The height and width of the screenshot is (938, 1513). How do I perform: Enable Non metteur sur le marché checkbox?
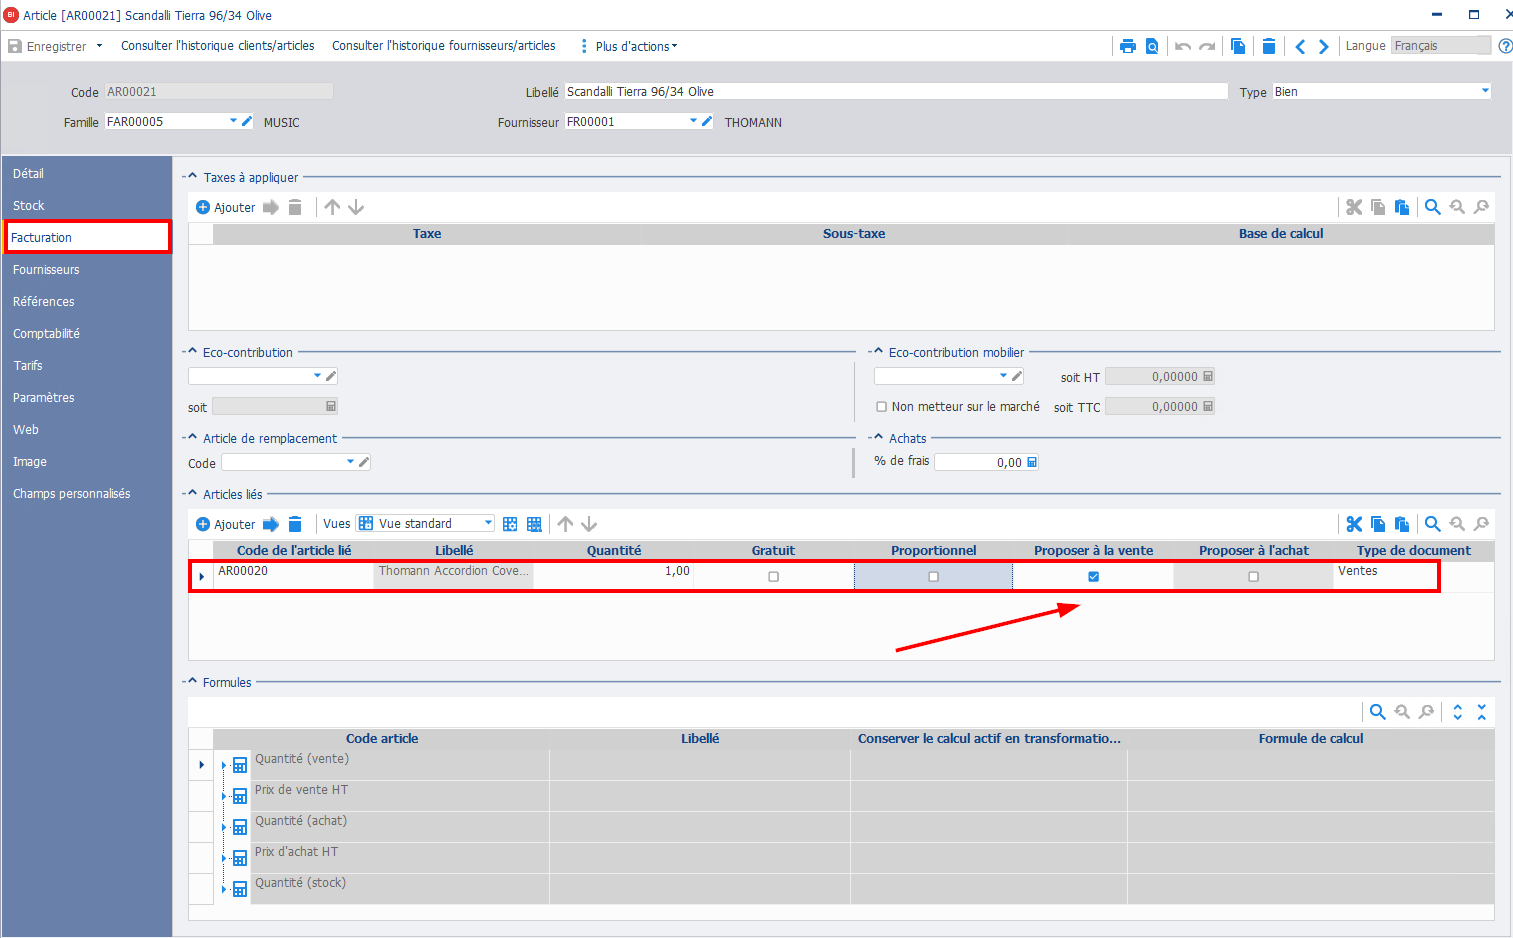(x=881, y=407)
